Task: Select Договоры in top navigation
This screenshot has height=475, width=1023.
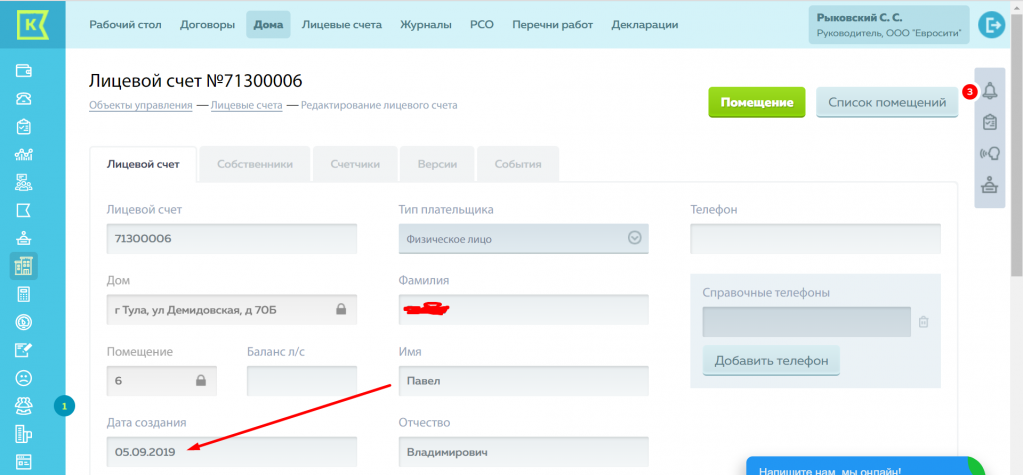Action: click(x=208, y=25)
